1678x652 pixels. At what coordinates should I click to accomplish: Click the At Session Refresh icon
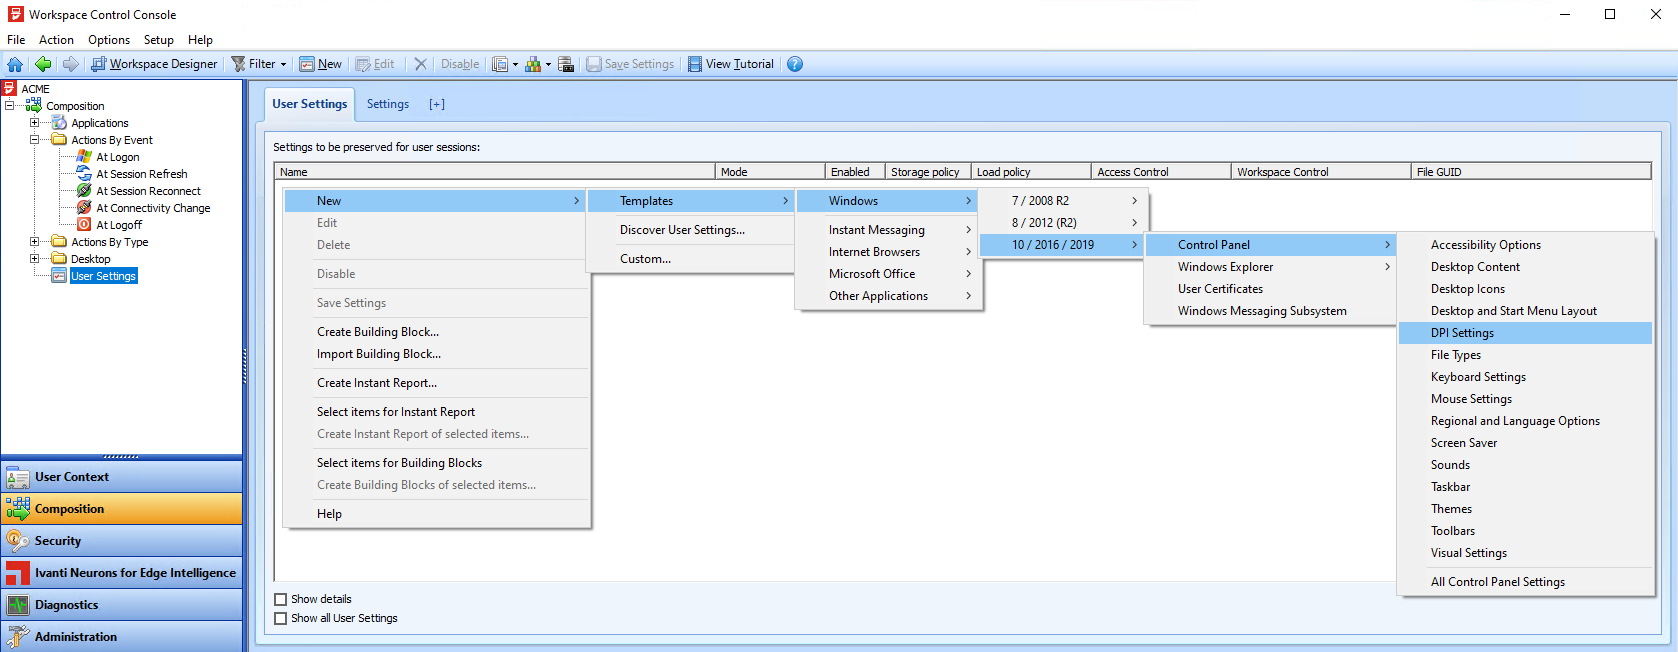coord(85,174)
